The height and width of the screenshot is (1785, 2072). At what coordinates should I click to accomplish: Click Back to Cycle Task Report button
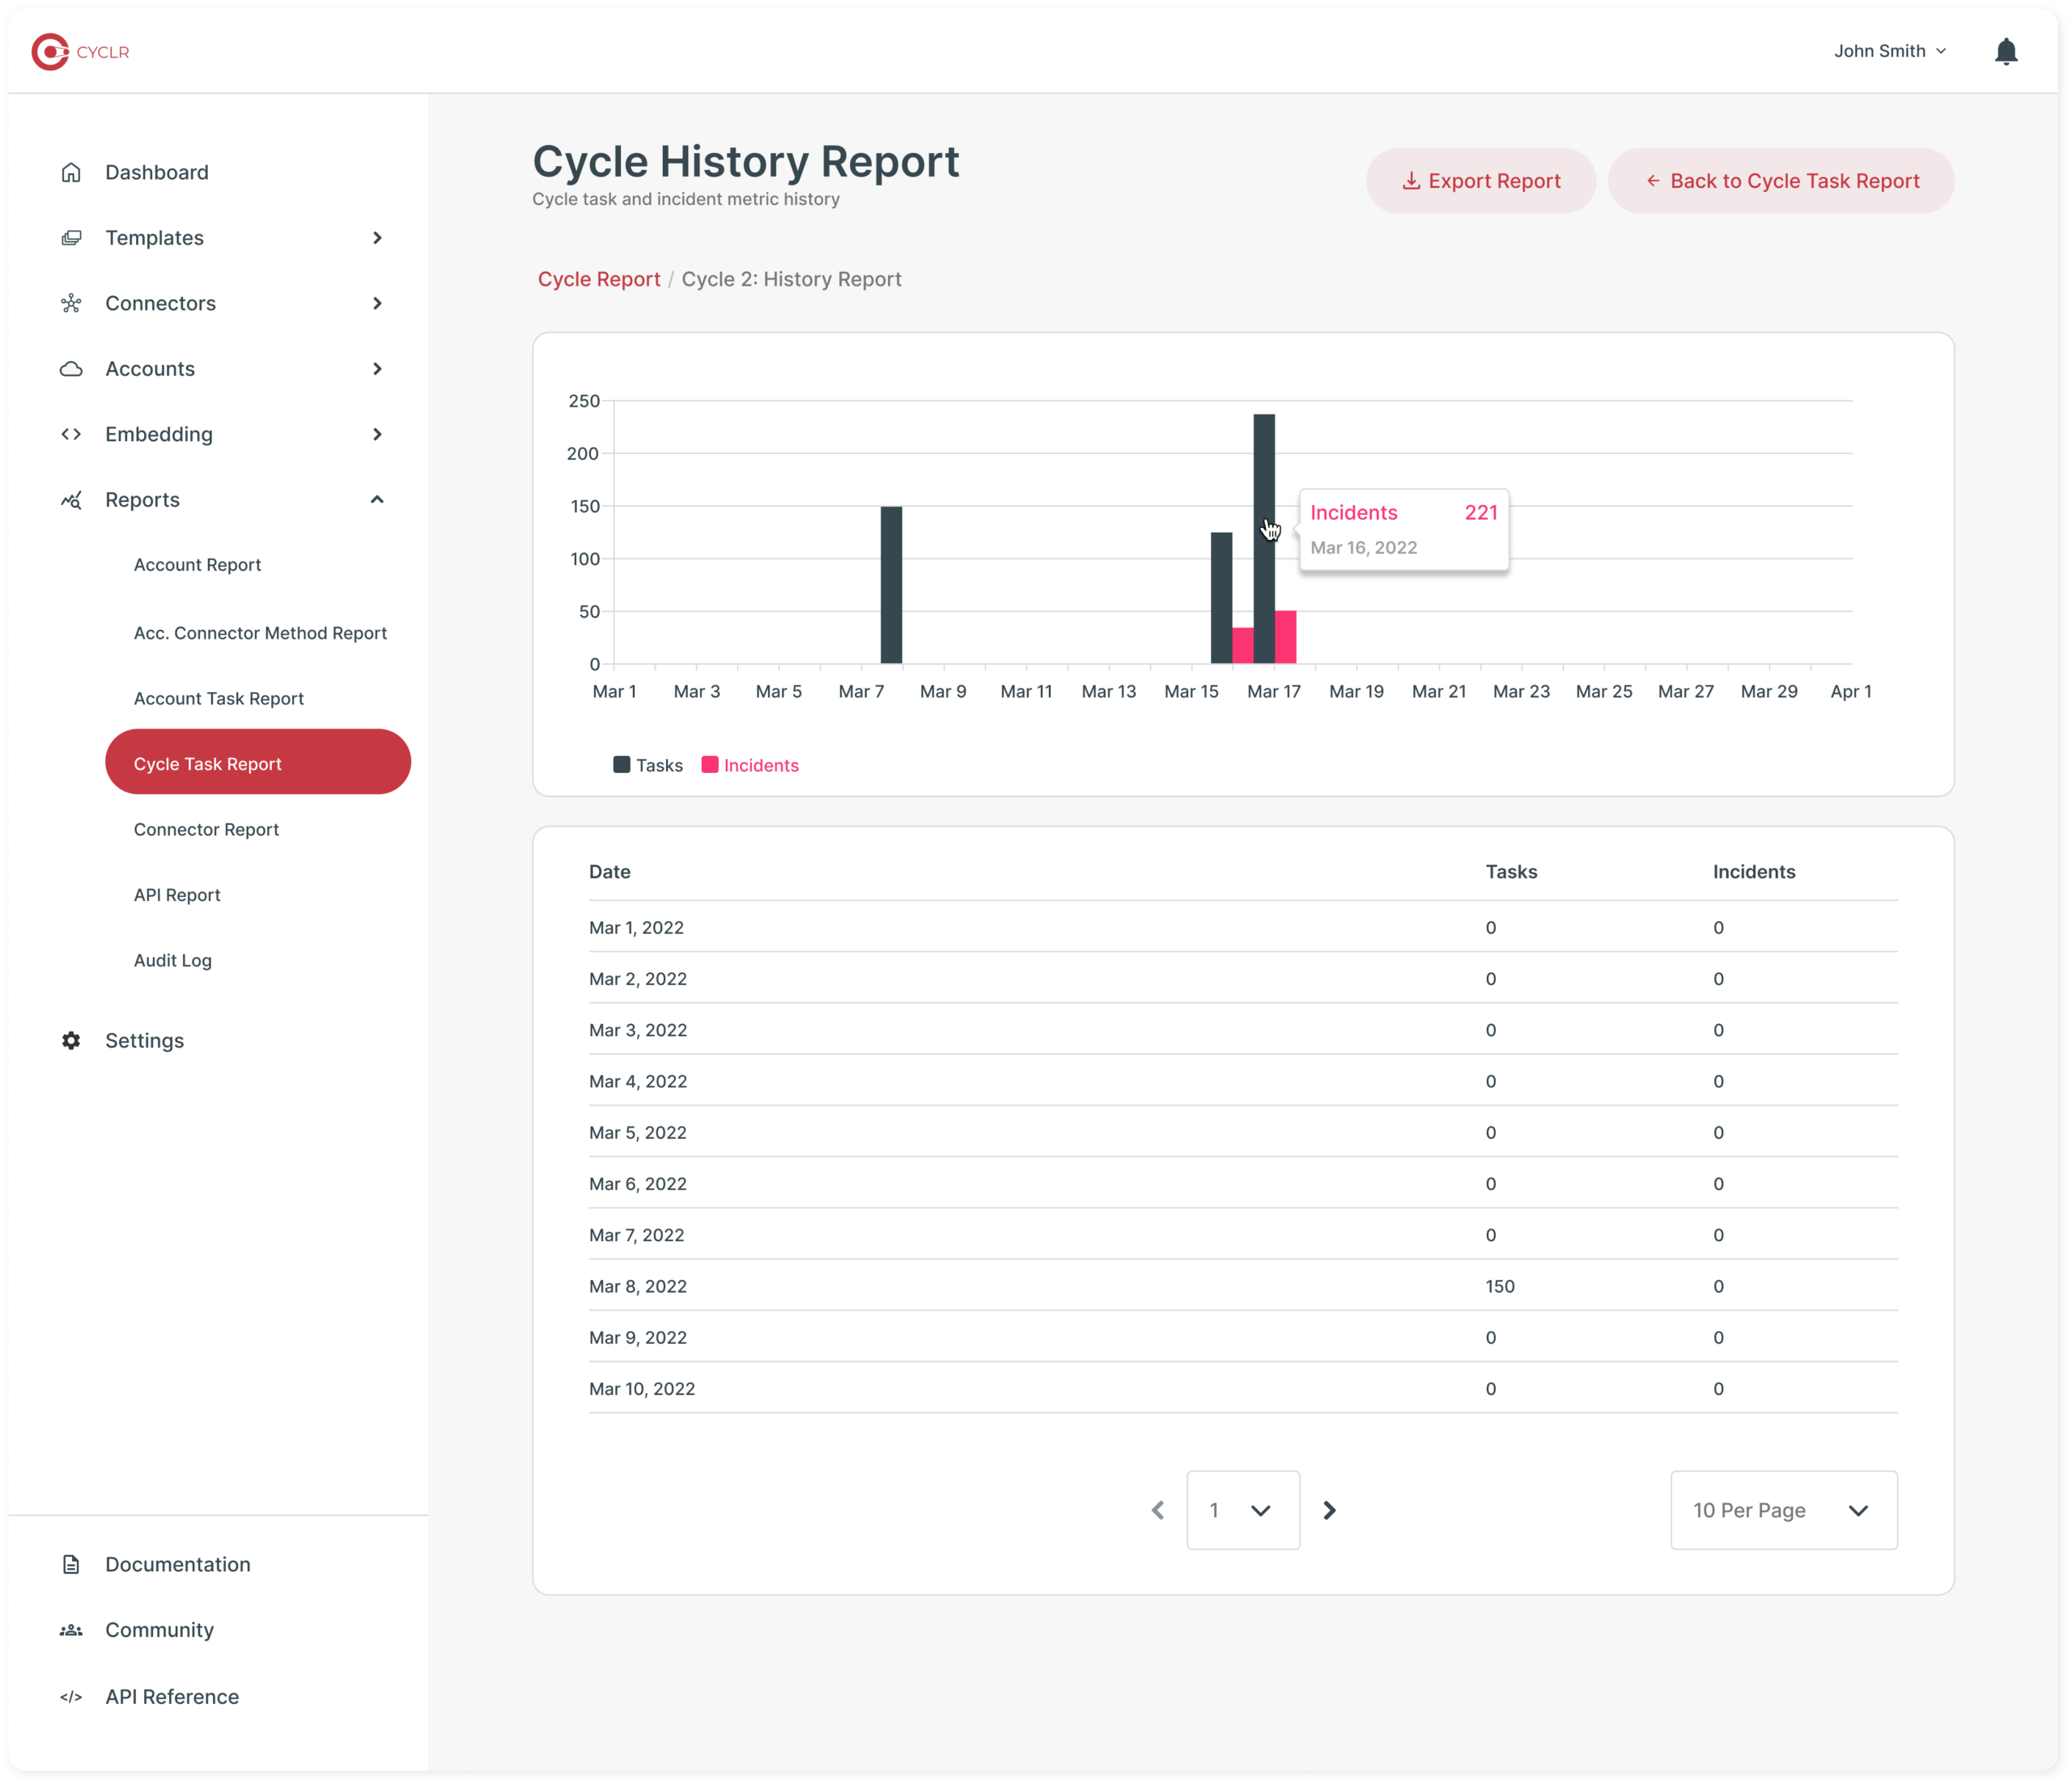coord(1781,181)
